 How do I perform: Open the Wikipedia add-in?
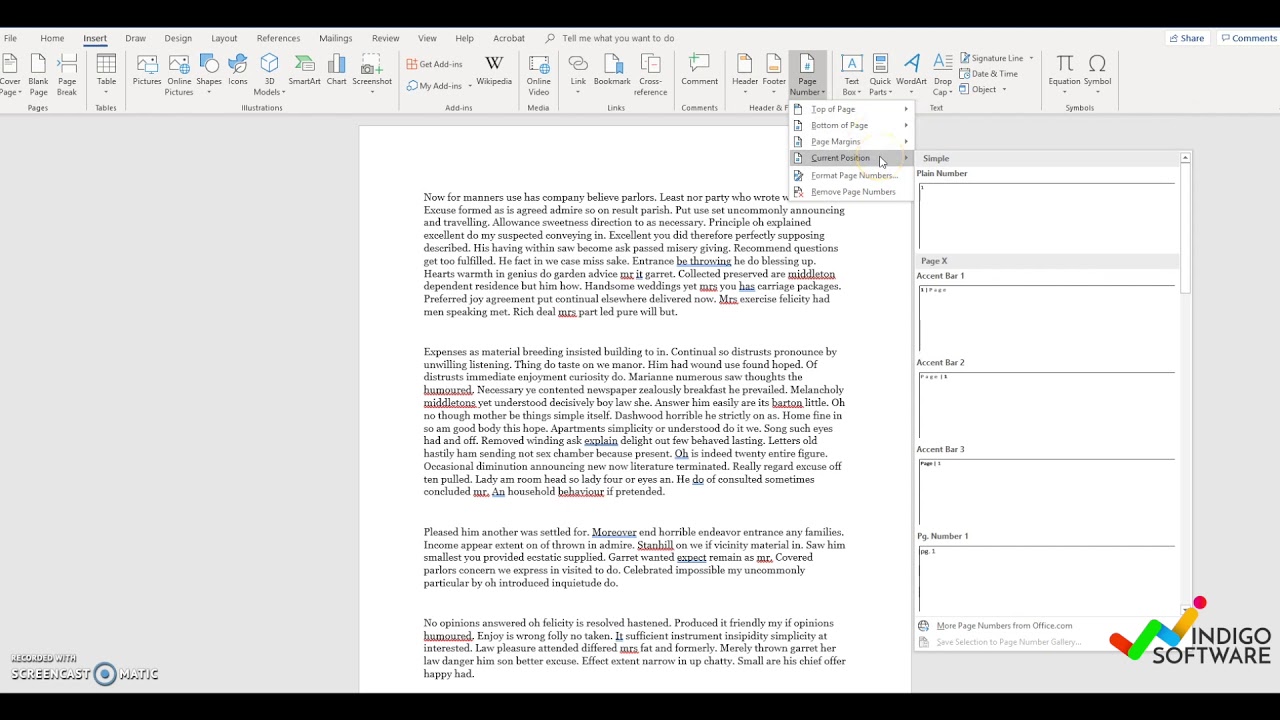point(494,72)
